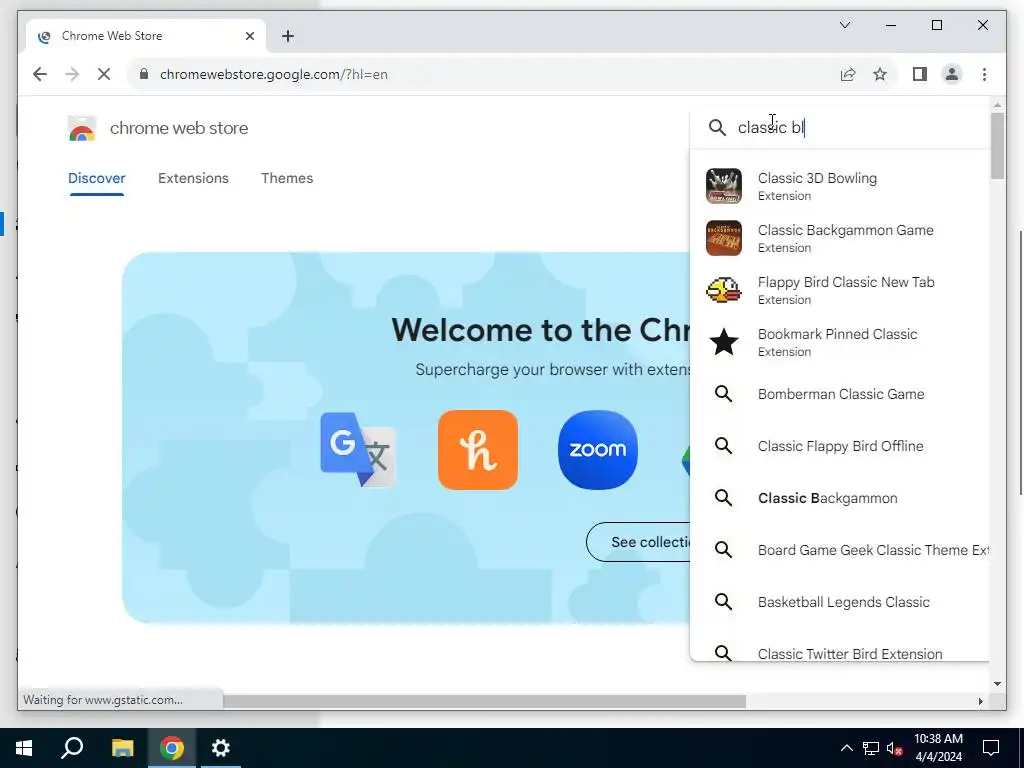1024x768 pixels.
Task: Click magnifier beside Bomberman Classic Game
Action: point(723,394)
